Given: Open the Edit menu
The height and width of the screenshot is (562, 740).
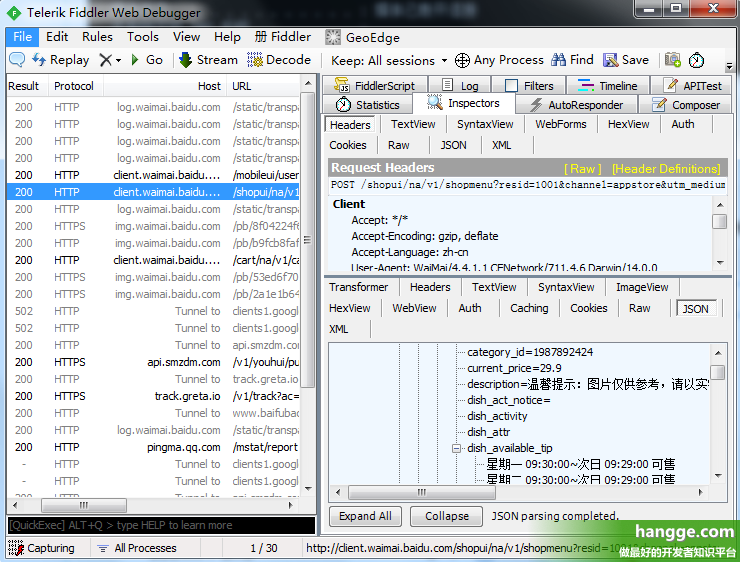Looking at the screenshot, I should click(57, 37).
